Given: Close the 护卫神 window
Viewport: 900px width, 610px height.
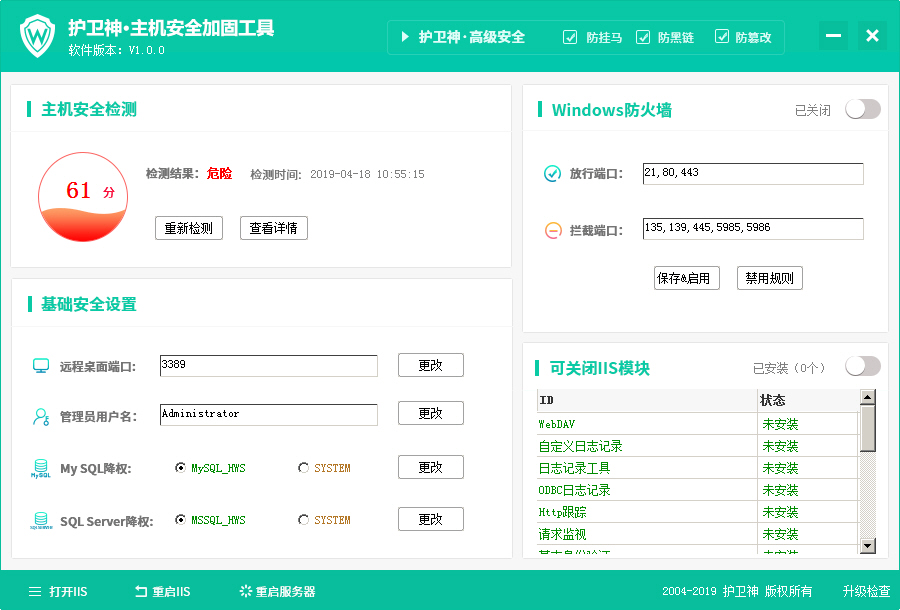Looking at the screenshot, I should coord(872,36).
